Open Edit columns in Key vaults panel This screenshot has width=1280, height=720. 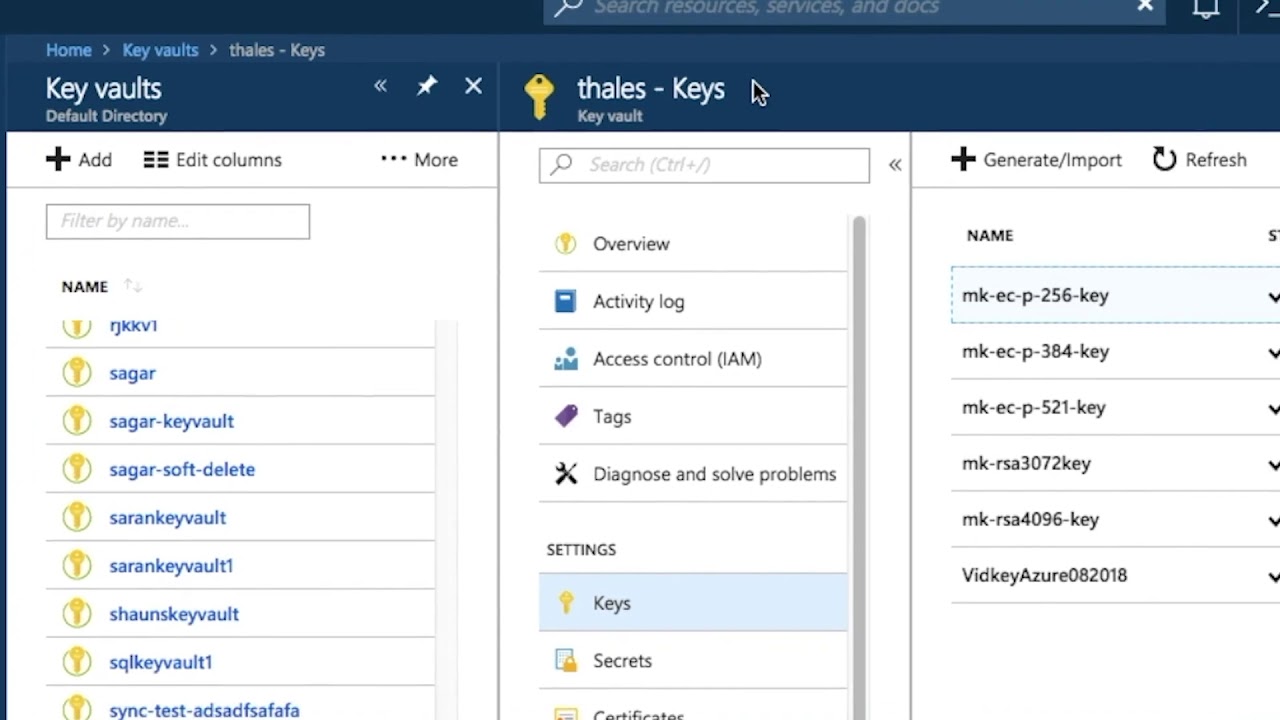coord(213,160)
